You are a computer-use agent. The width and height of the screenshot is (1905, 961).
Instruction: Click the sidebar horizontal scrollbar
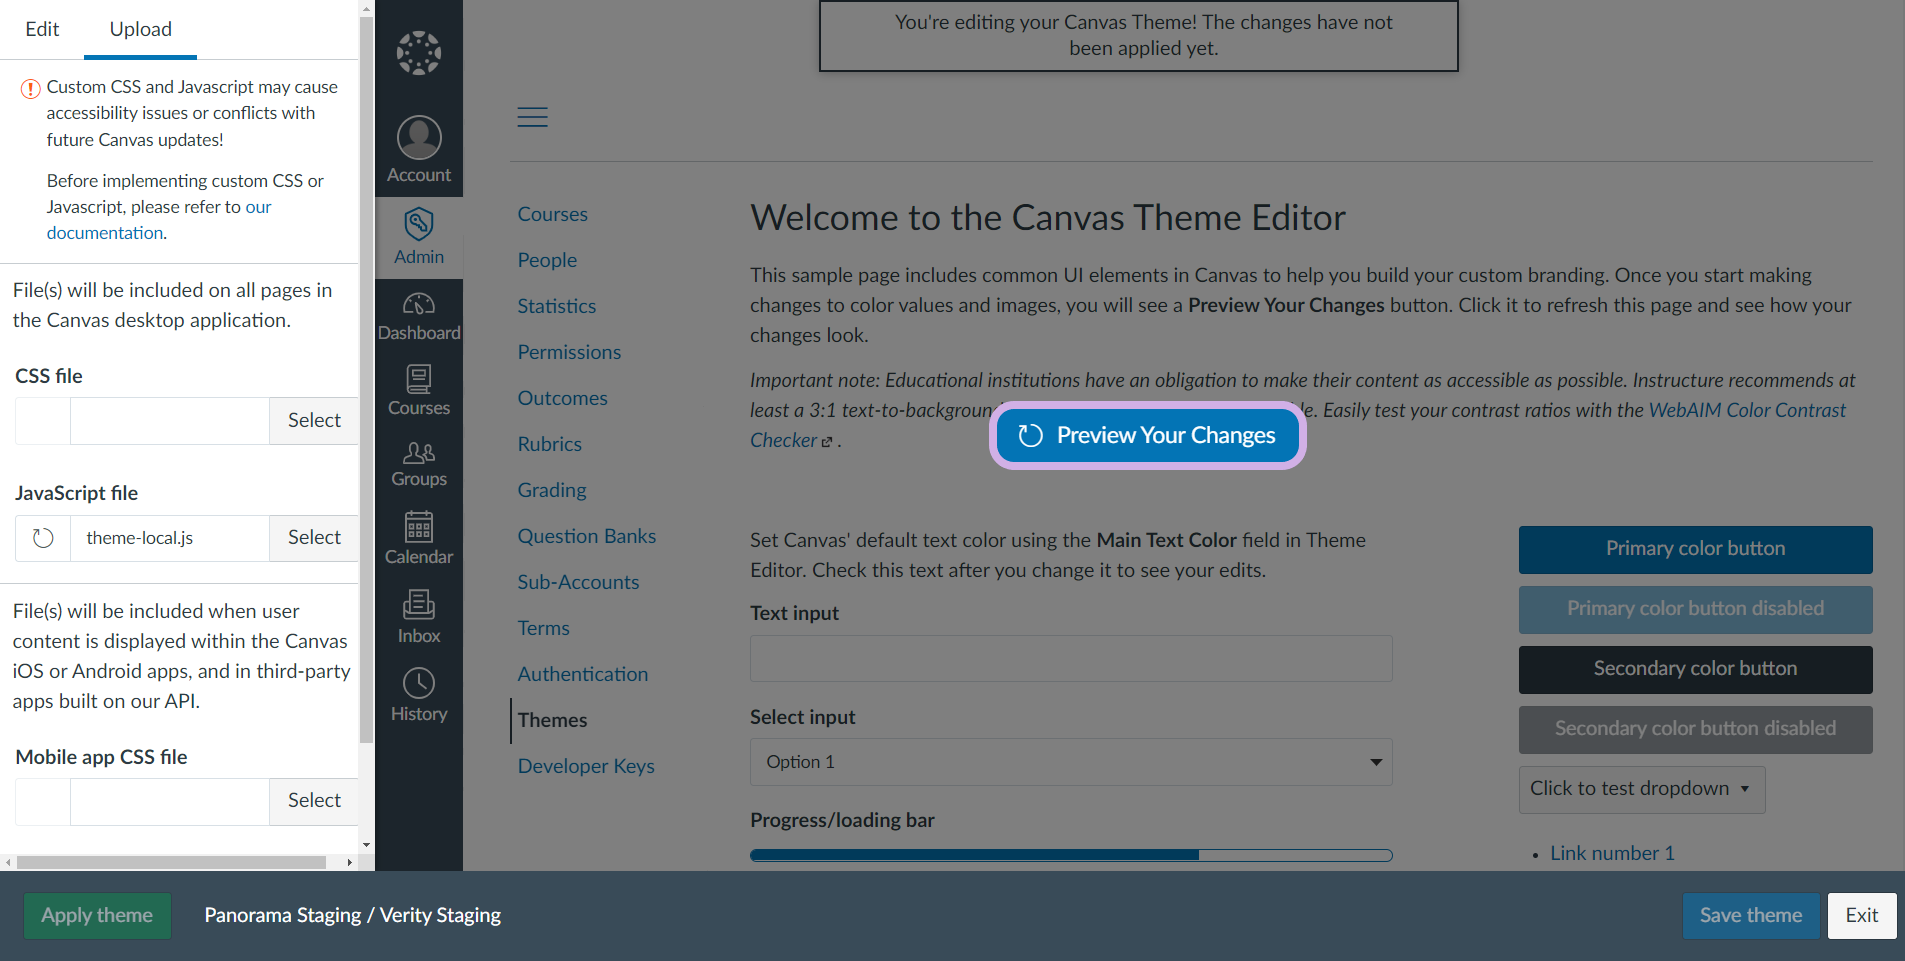(x=171, y=862)
